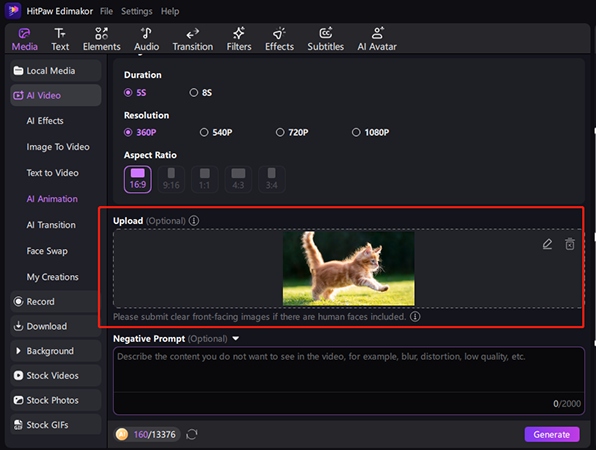Open the Help menu

(170, 11)
